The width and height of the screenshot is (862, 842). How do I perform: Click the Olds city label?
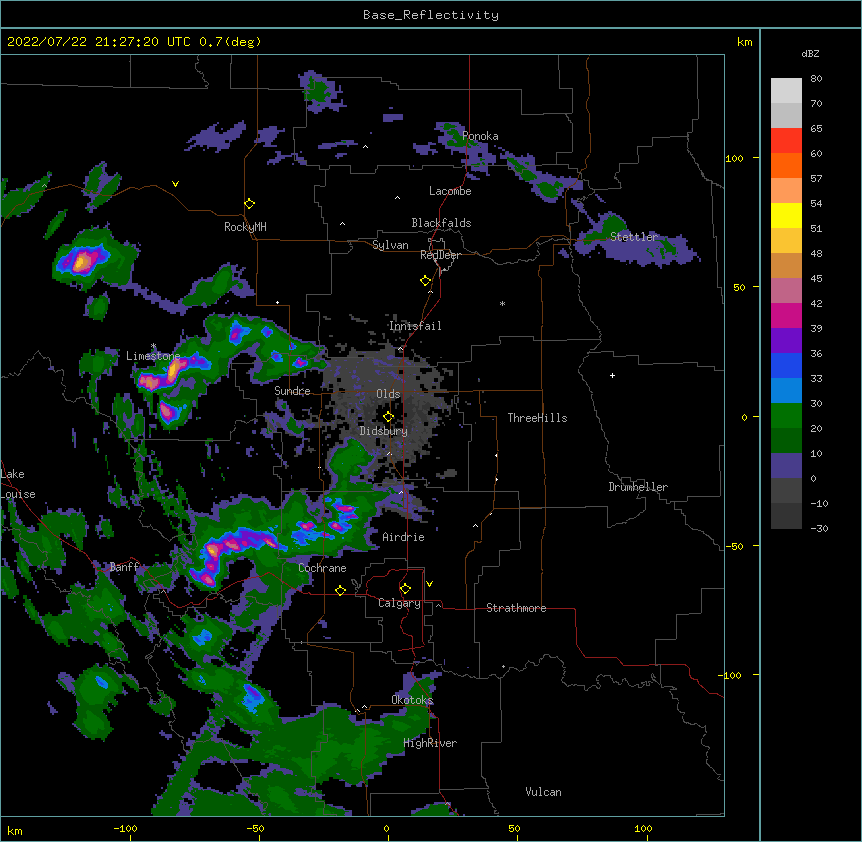coord(388,394)
